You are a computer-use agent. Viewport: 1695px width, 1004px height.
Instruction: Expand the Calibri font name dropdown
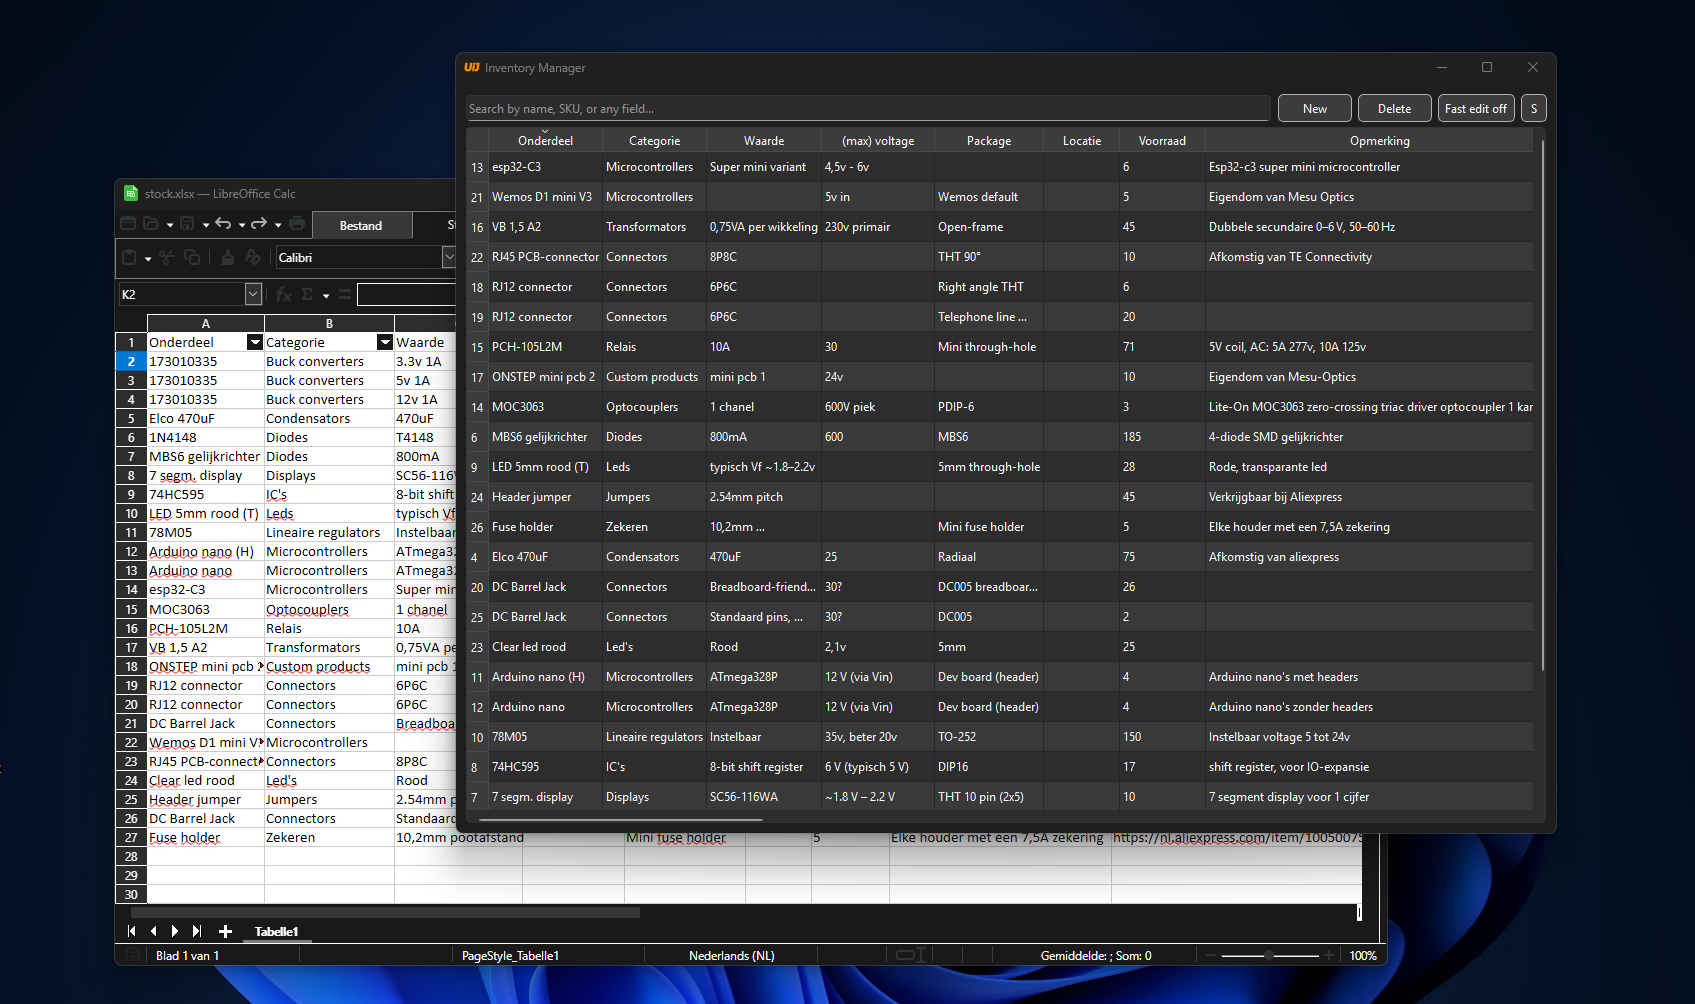click(449, 257)
